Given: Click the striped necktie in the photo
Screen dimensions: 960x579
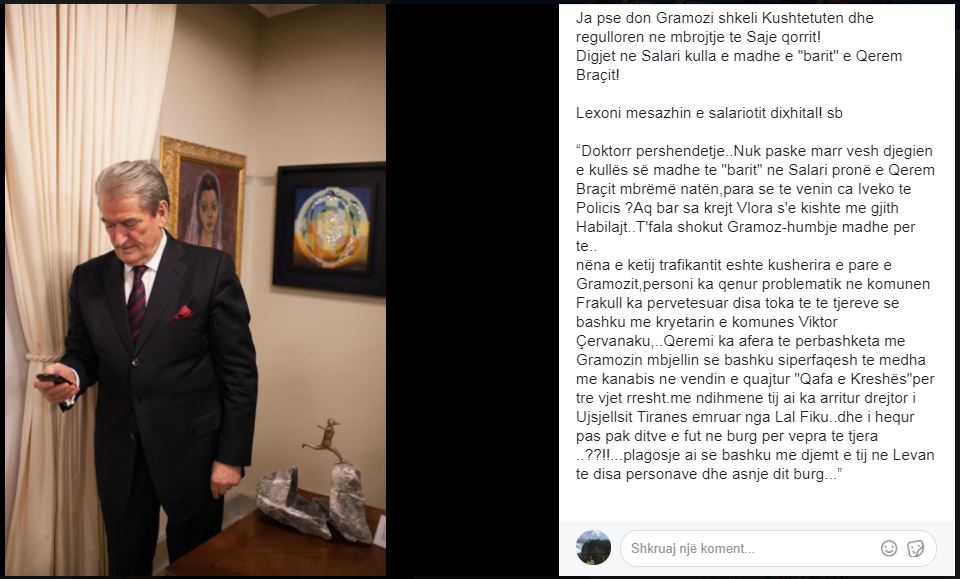Looking at the screenshot, I should 136,301.
